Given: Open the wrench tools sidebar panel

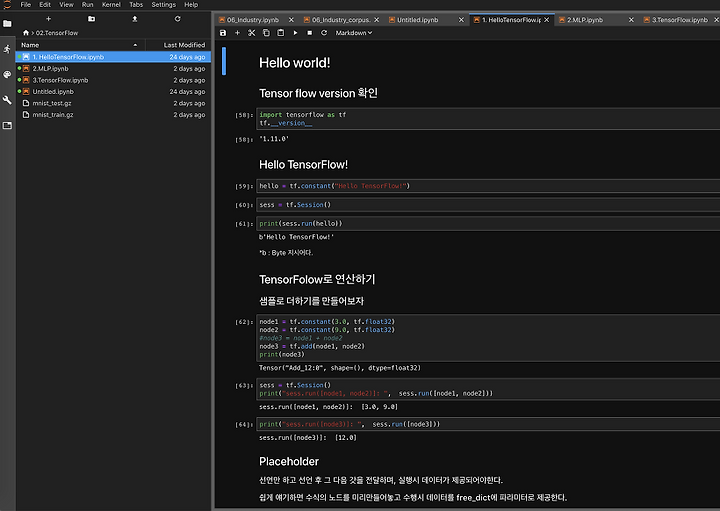Looking at the screenshot, I should tap(7, 100).
